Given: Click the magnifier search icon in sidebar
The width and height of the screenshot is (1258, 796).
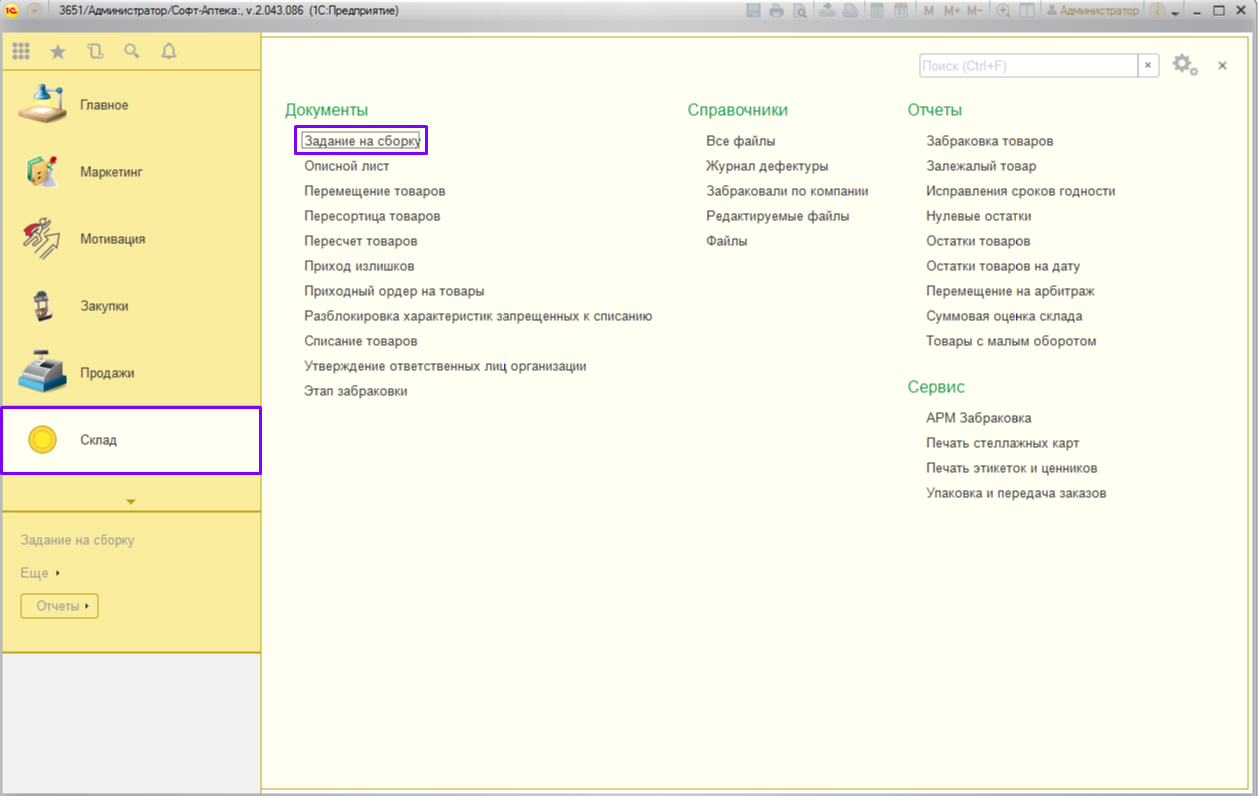Looking at the screenshot, I should tap(132, 52).
